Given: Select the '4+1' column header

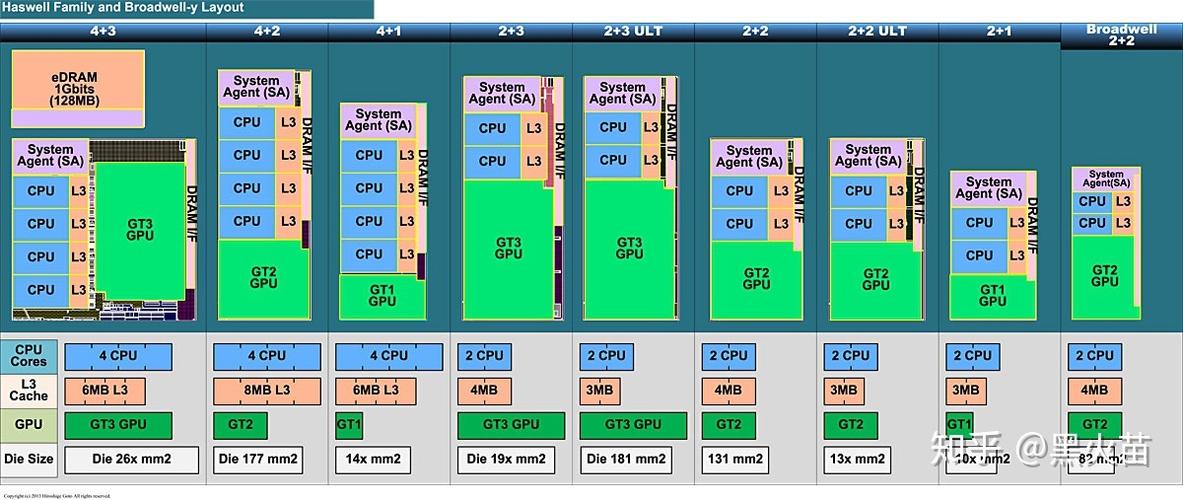Looking at the screenshot, I should pyautogui.click(x=389, y=32).
